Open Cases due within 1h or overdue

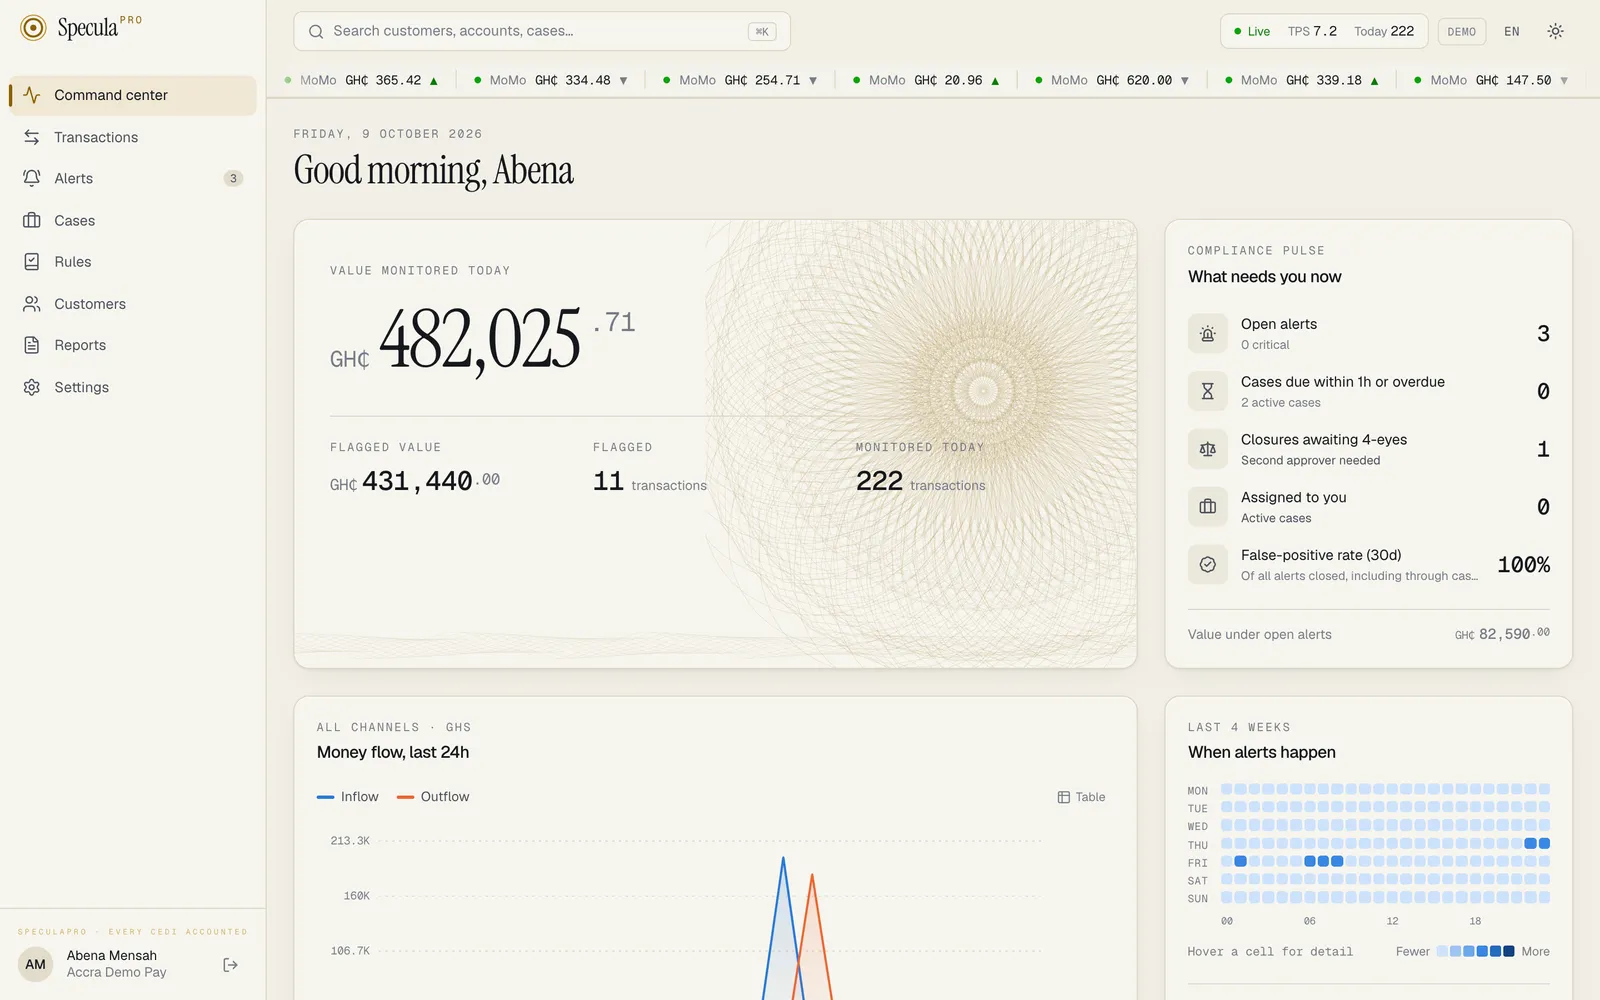[x=1368, y=392]
